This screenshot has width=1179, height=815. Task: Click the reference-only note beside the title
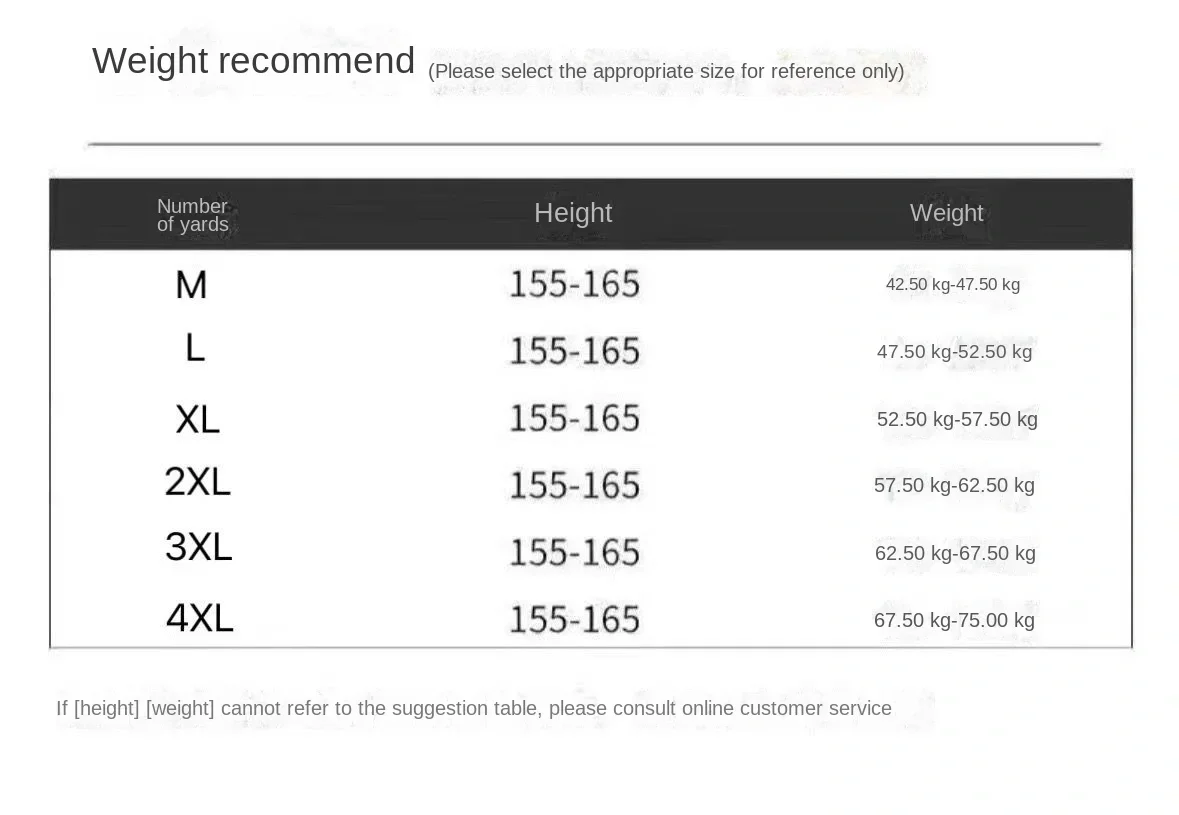[x=666, y=71]
